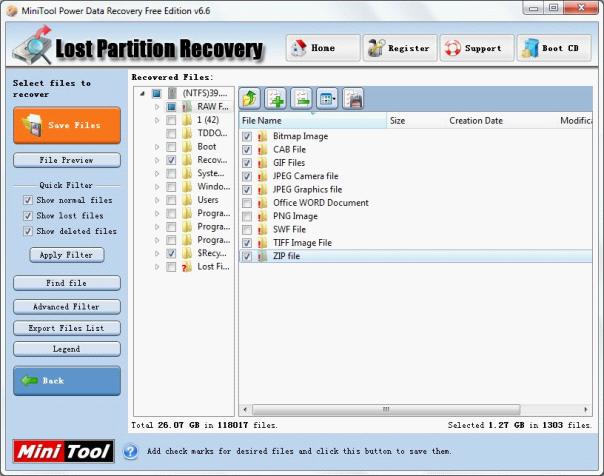This screenshot has width=604, height=476.
Task: Click the Users folder icon in tree
Action: [187, 200]
